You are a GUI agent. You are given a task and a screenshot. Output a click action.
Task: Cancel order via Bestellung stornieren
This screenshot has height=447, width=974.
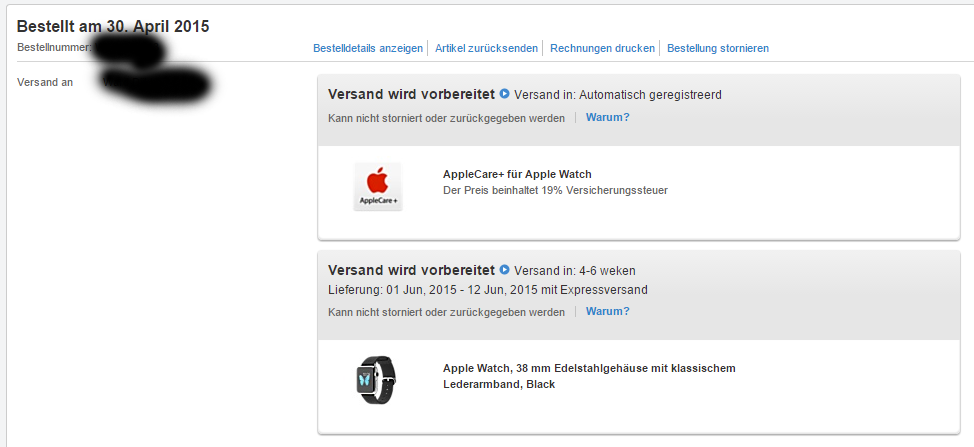(718, 48)
